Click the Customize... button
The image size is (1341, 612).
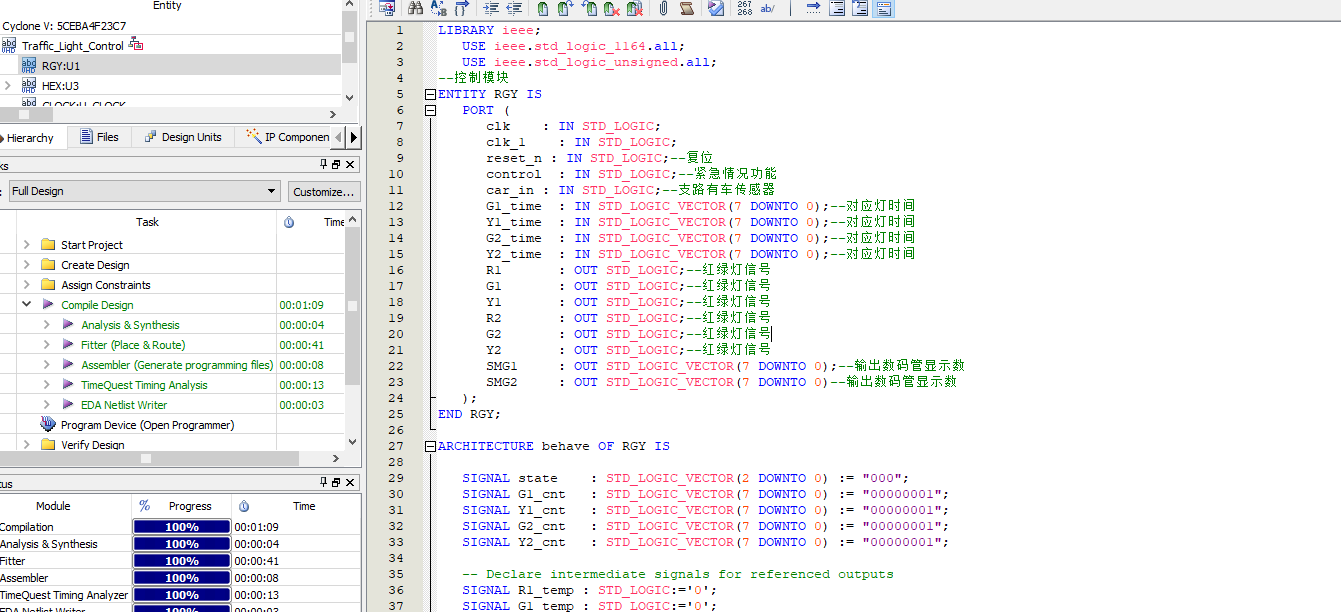click(323, 191)
